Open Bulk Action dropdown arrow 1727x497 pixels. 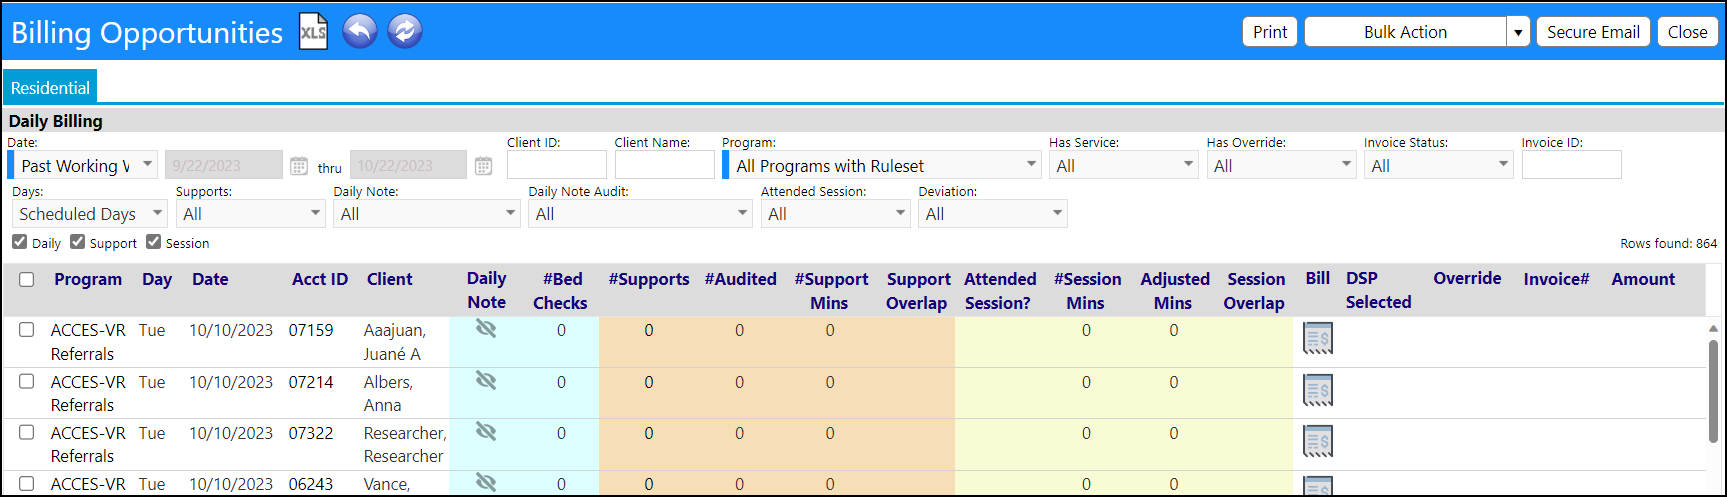[1518, 32]
